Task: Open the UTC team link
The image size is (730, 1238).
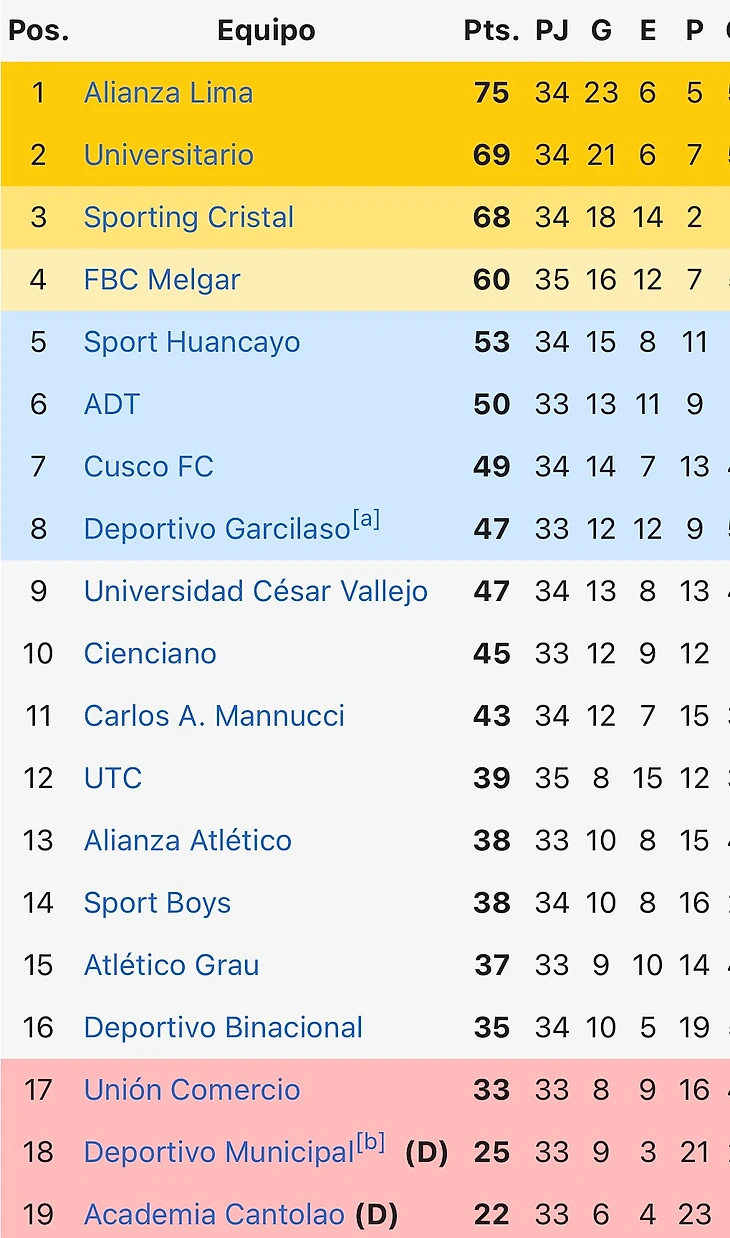Action: tap(113, 778)
